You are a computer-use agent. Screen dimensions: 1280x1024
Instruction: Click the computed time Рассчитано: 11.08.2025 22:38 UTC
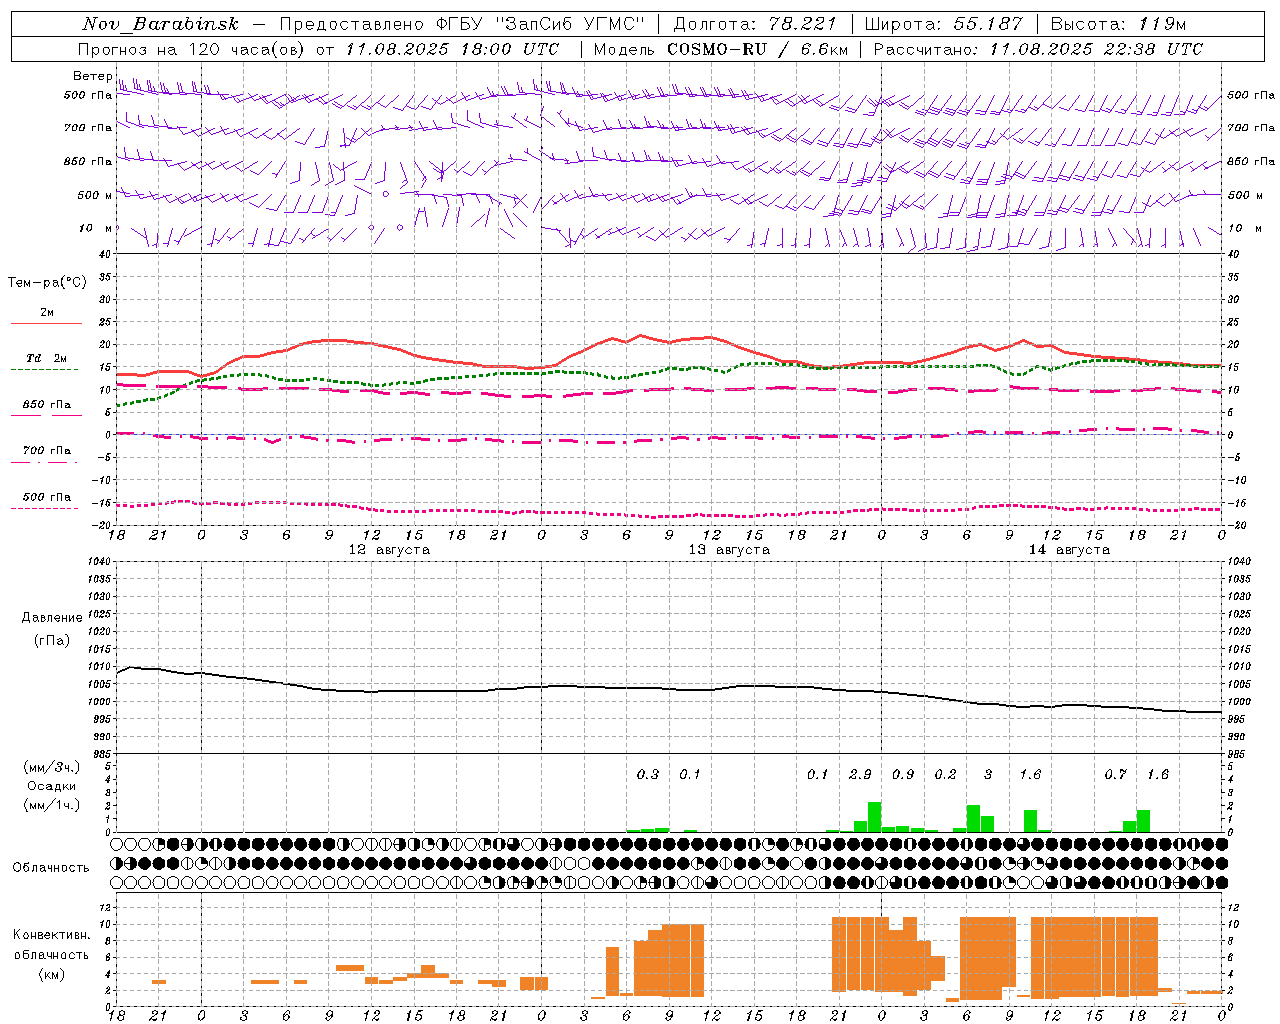(x=1038, y=49)
